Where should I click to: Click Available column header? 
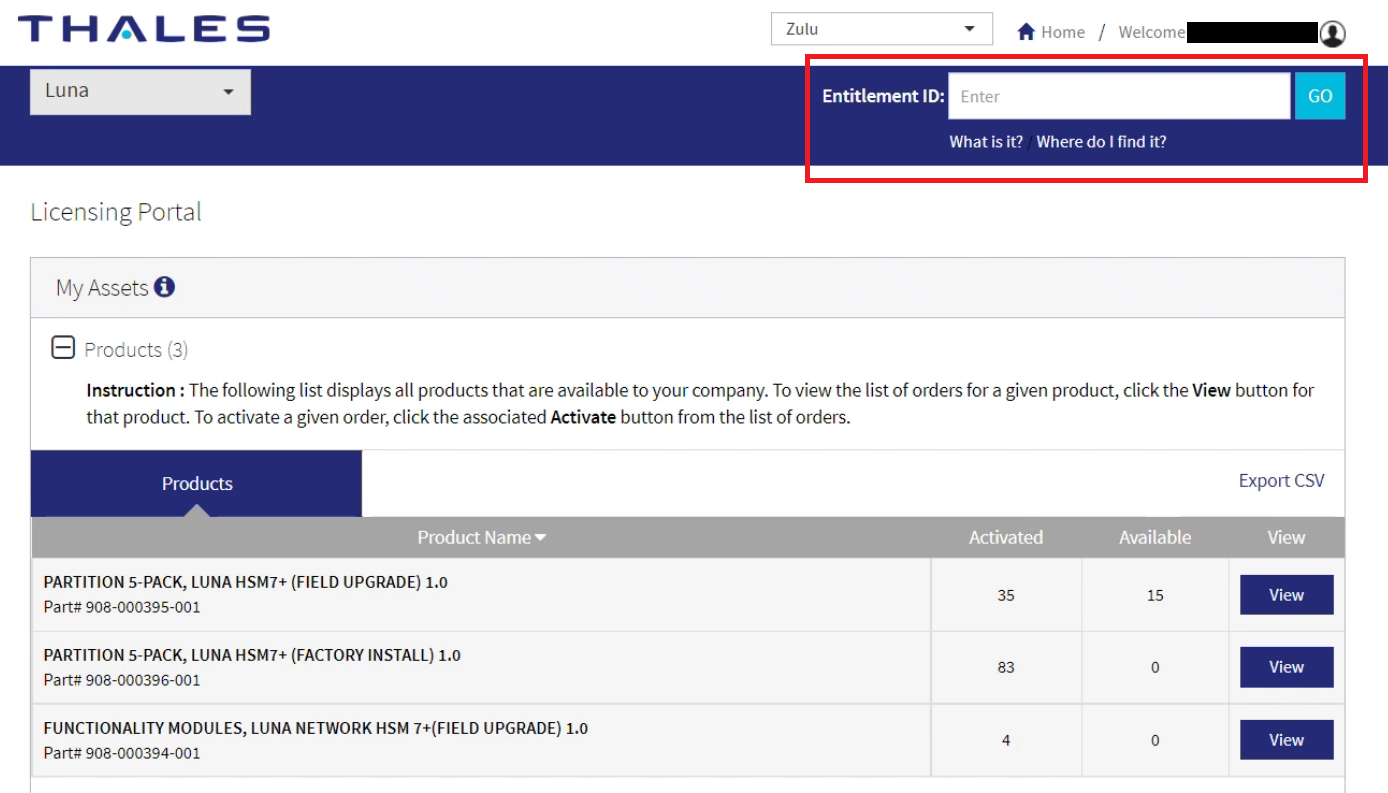tap(1155, 537)
